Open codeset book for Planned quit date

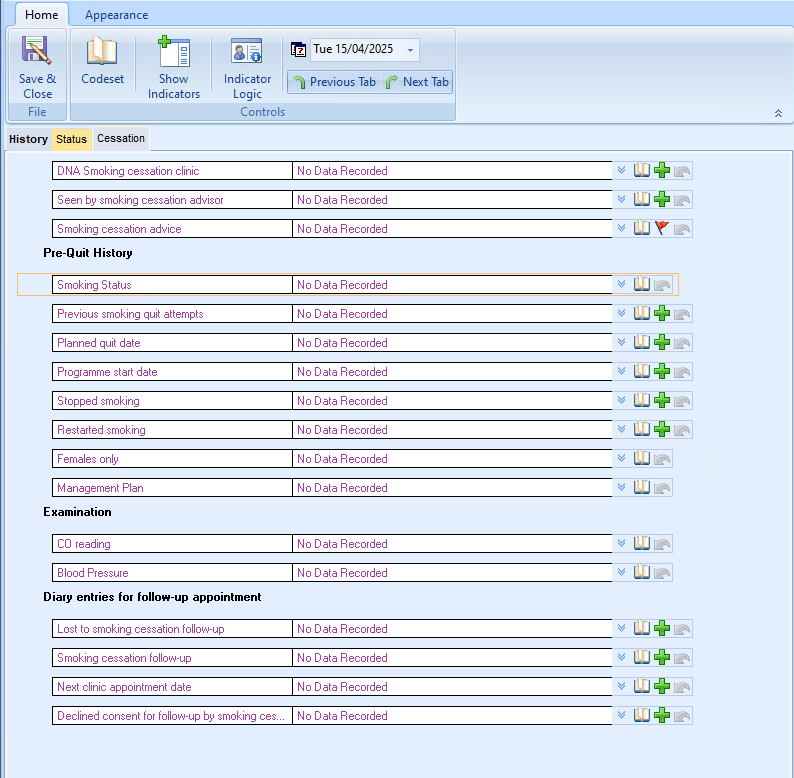click(642, 342)
